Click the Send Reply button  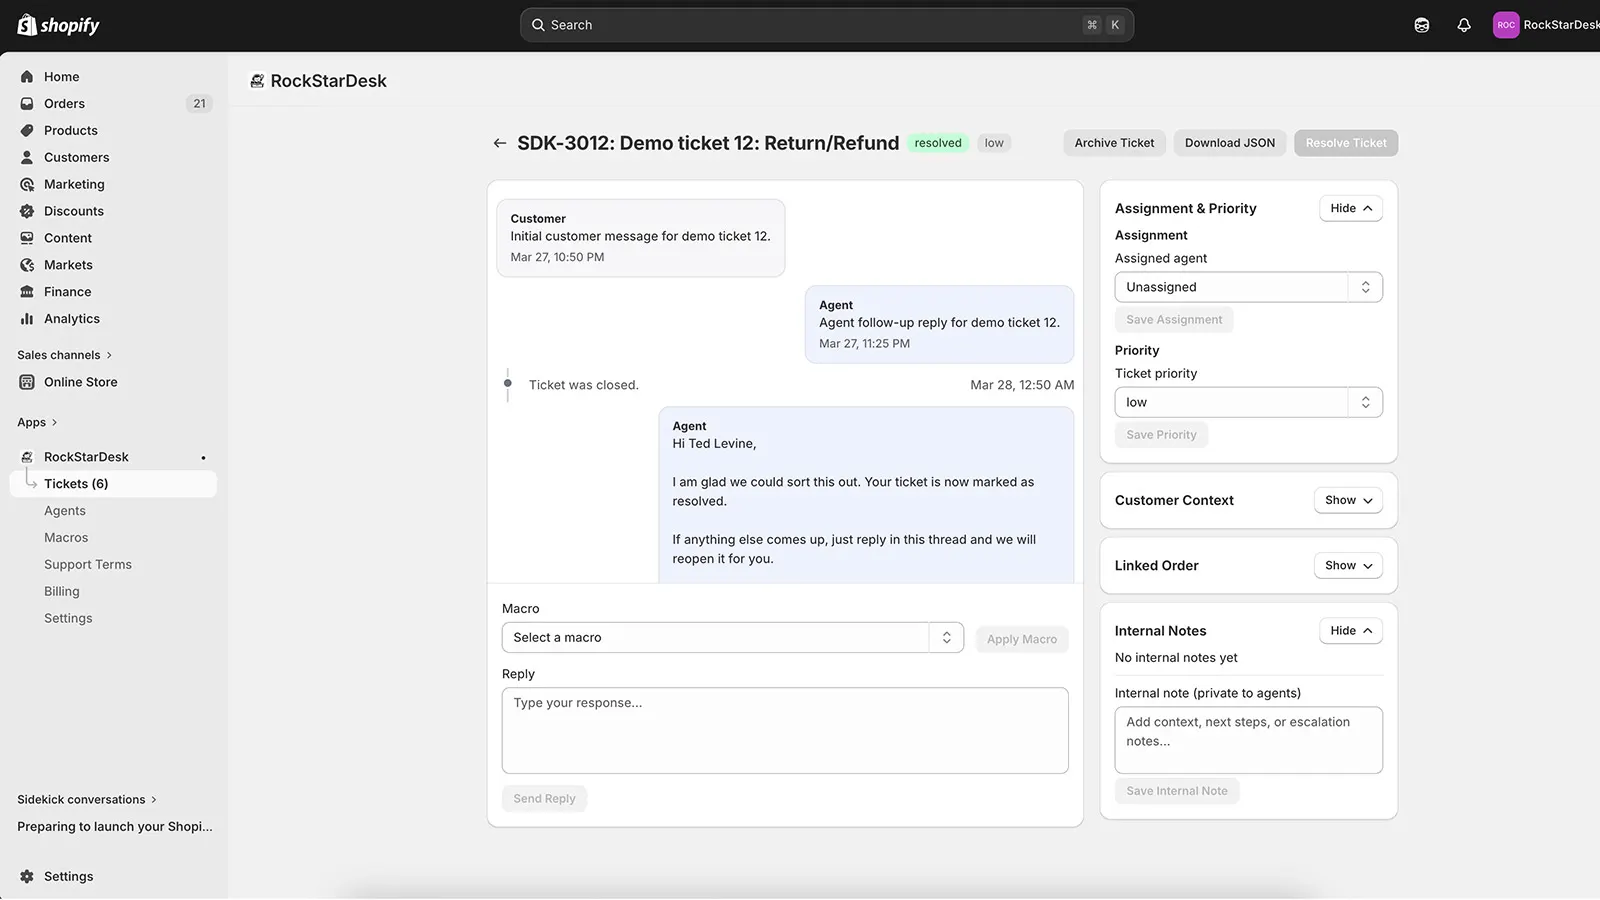pos(544,799)
